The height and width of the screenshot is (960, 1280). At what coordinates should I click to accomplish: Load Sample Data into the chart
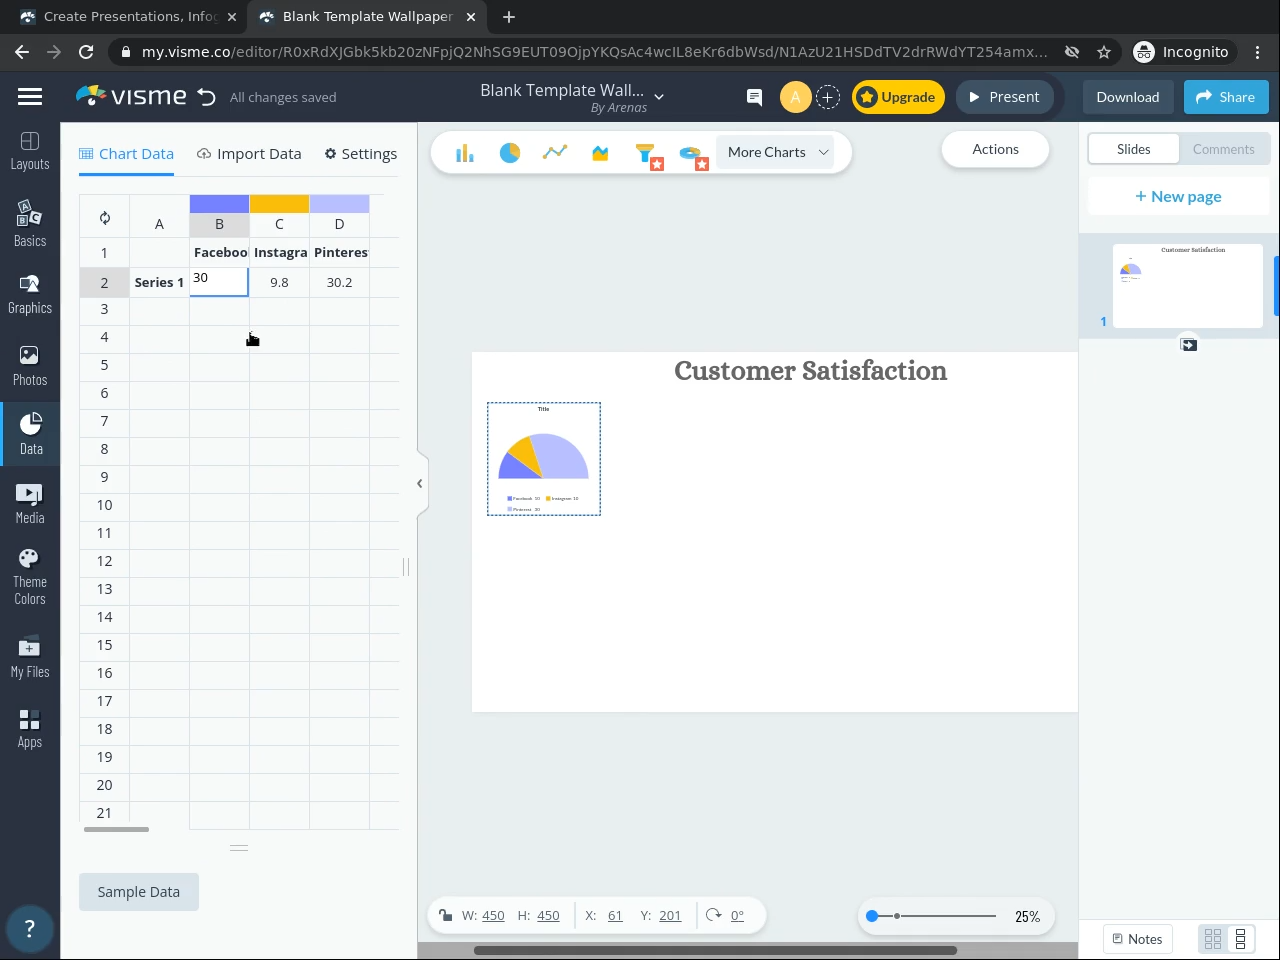[x=139, y=892]
